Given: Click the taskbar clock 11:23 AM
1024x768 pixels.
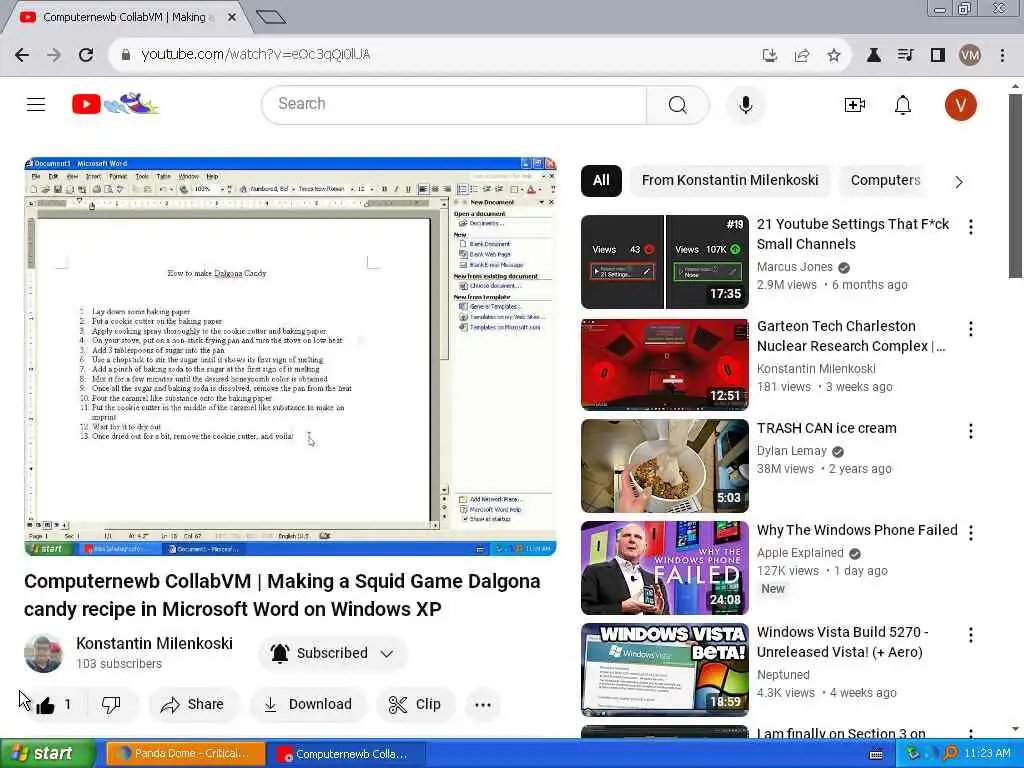Looking at the screenshot, I should click(987, 753).
